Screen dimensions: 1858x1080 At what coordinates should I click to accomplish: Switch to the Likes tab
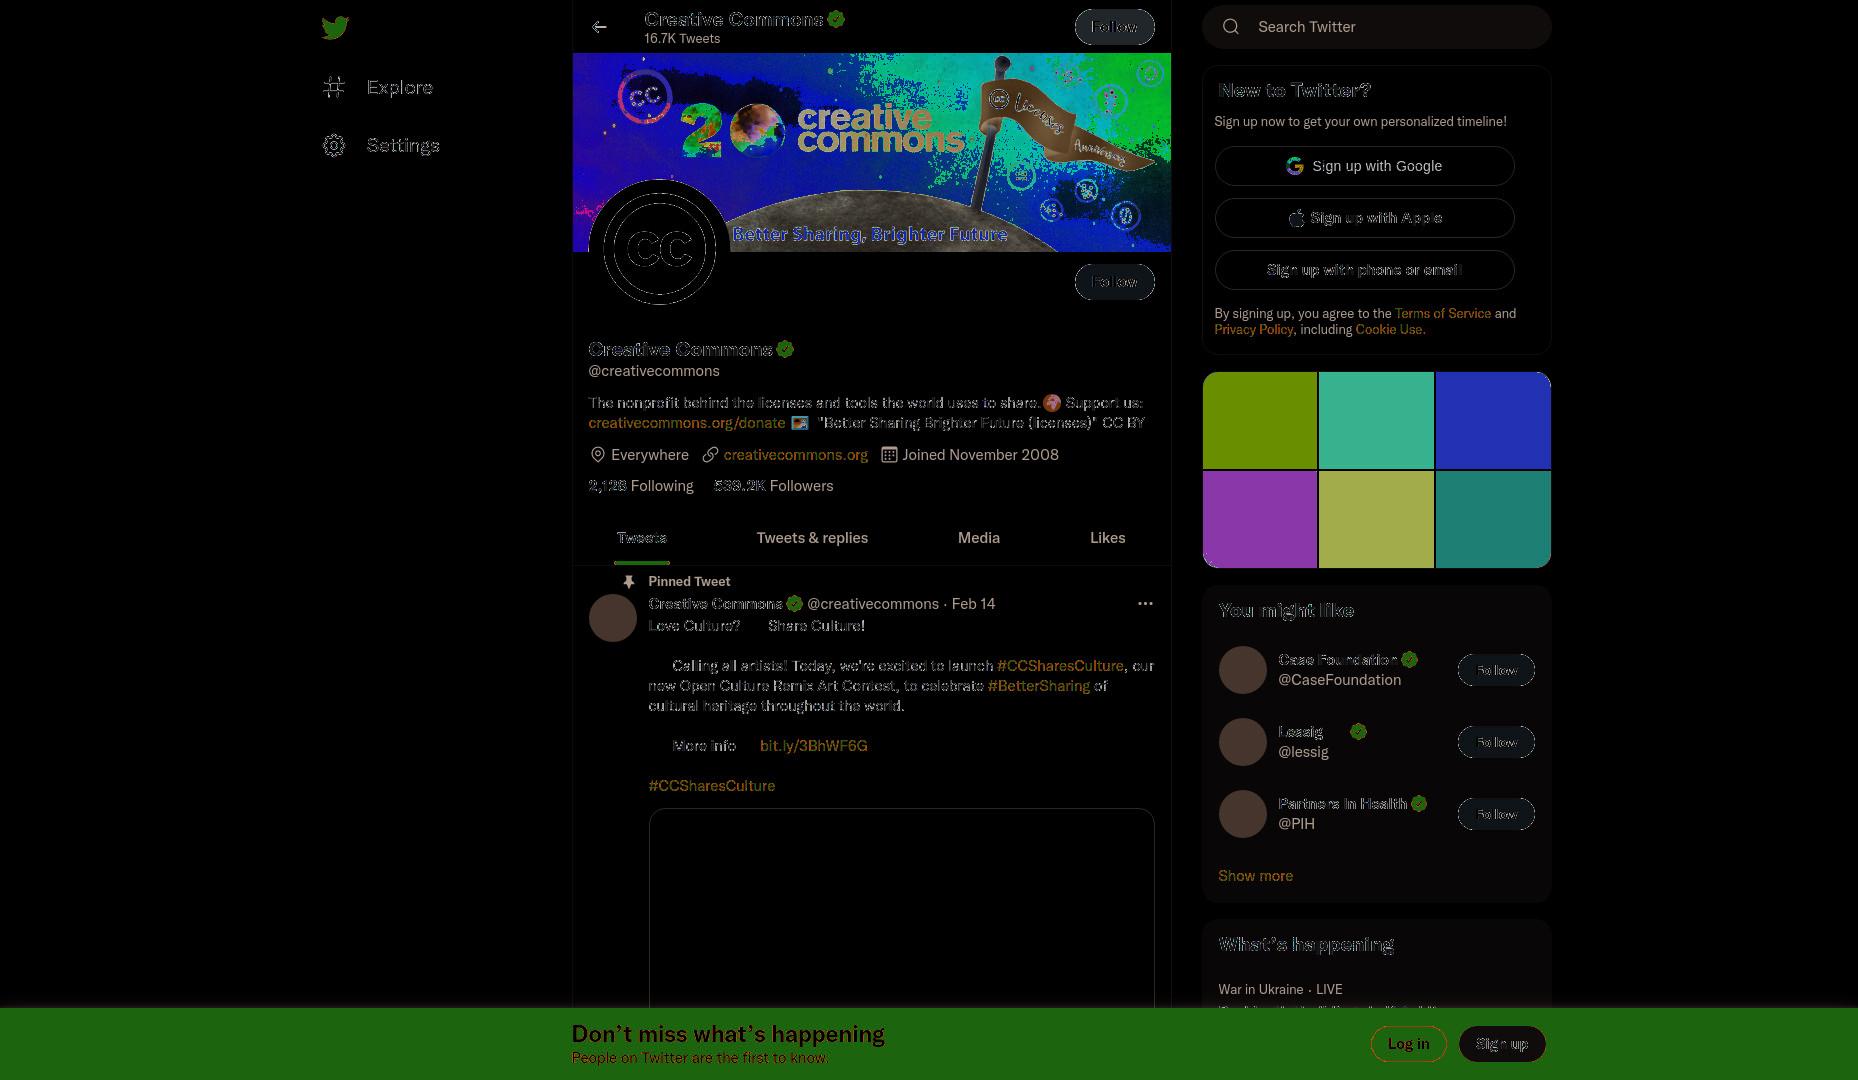1108,538
